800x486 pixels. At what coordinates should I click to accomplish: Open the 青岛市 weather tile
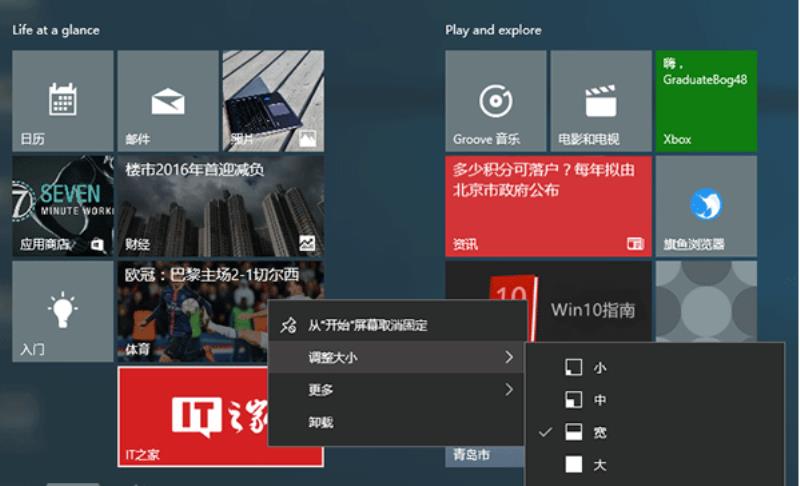click(x=484, y=456)
